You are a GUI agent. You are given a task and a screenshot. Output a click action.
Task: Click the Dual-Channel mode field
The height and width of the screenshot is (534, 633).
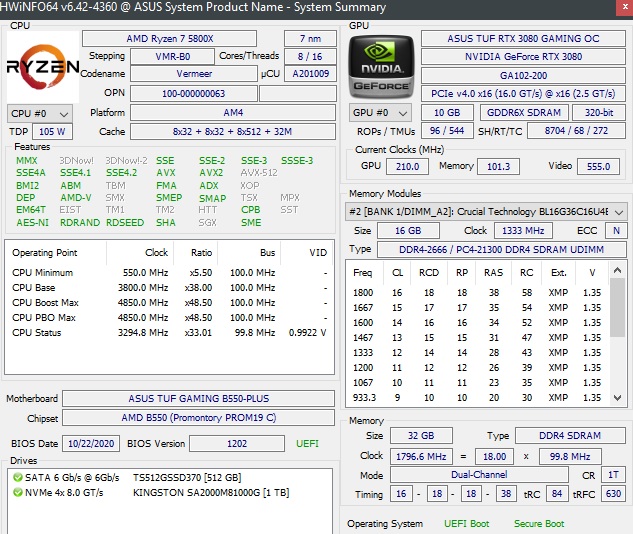point(479,475)
